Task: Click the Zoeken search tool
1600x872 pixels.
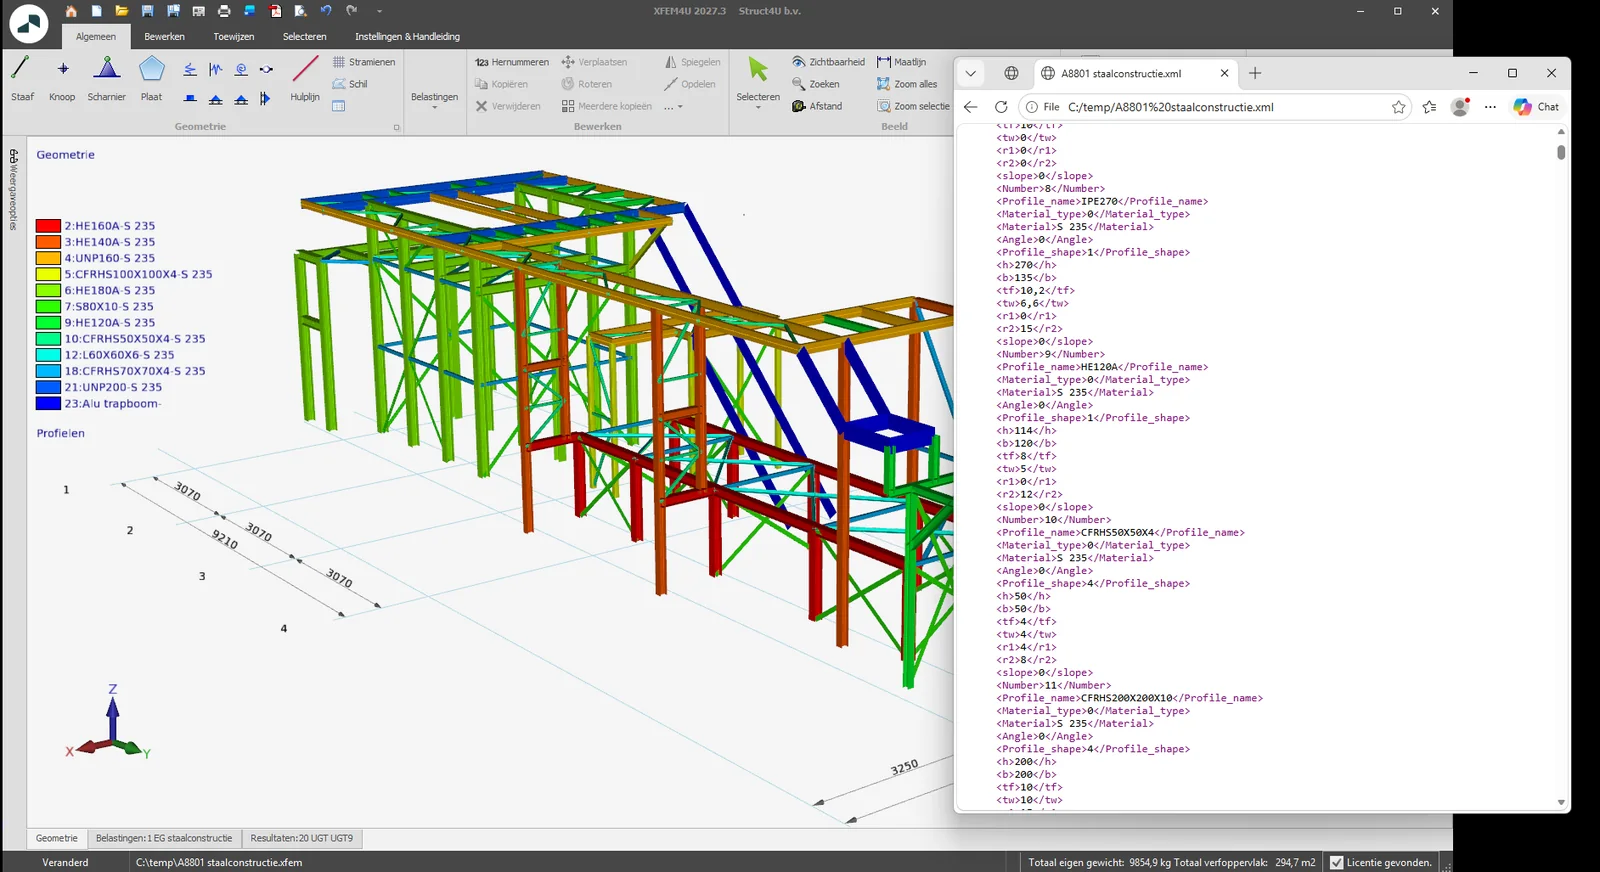Action: point(816,84)
